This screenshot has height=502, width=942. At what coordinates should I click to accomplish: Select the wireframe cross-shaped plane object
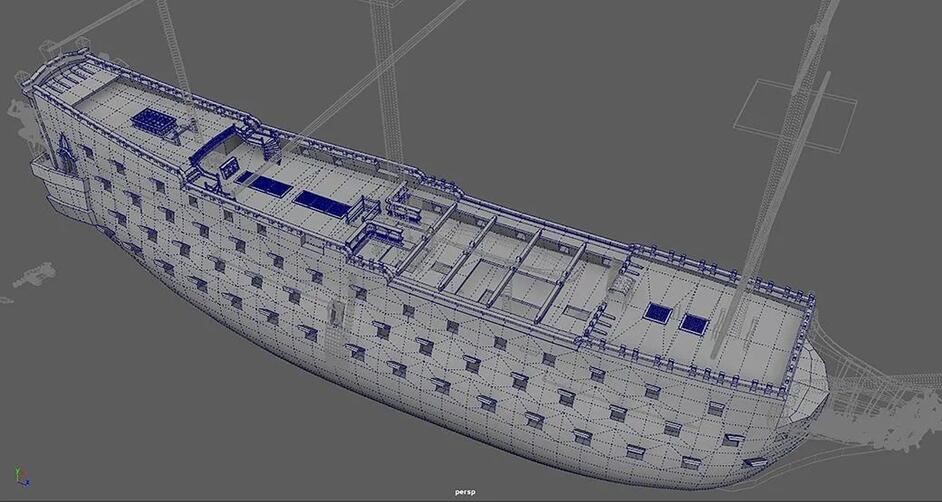795,114
